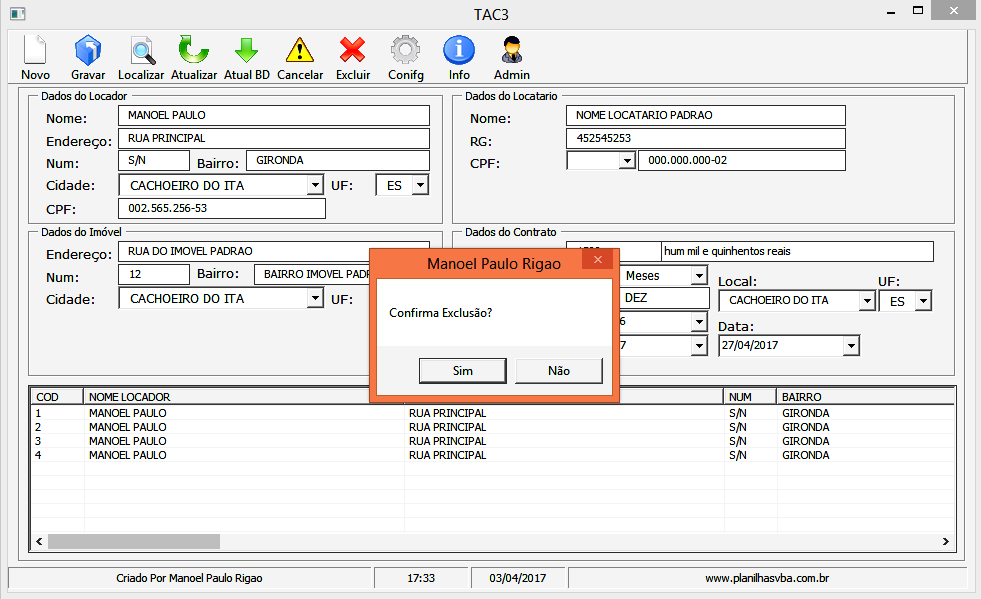Click the Atual BD green arrow icon
The width and height of the screenshot is (981, 599).
246,51
